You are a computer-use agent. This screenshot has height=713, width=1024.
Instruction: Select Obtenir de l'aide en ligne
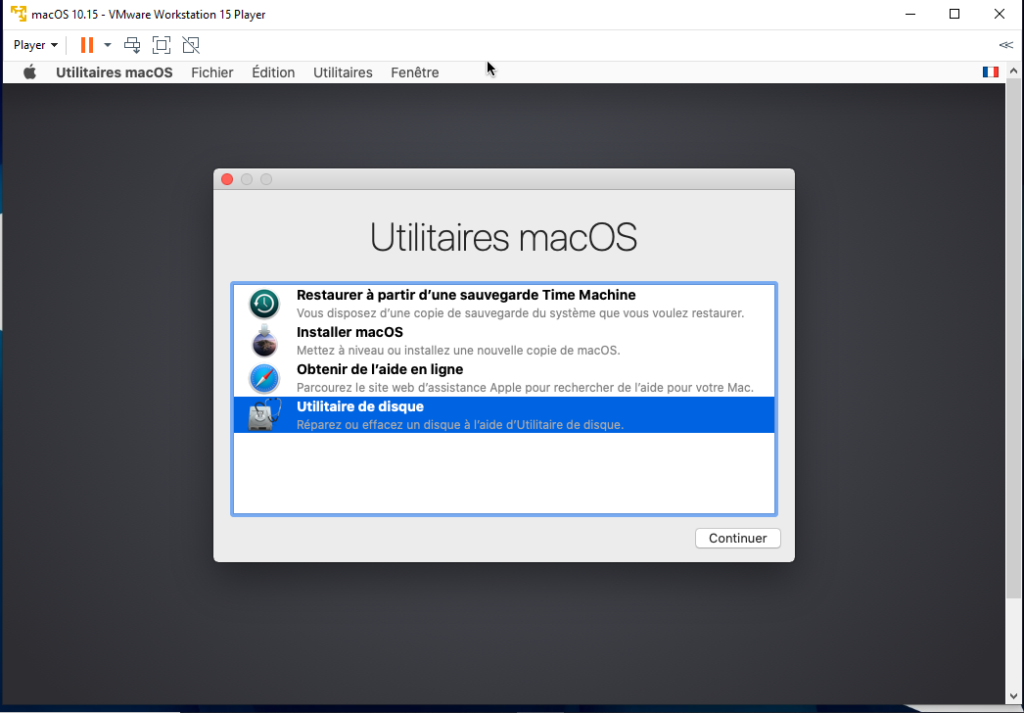(x=504, y=378)
